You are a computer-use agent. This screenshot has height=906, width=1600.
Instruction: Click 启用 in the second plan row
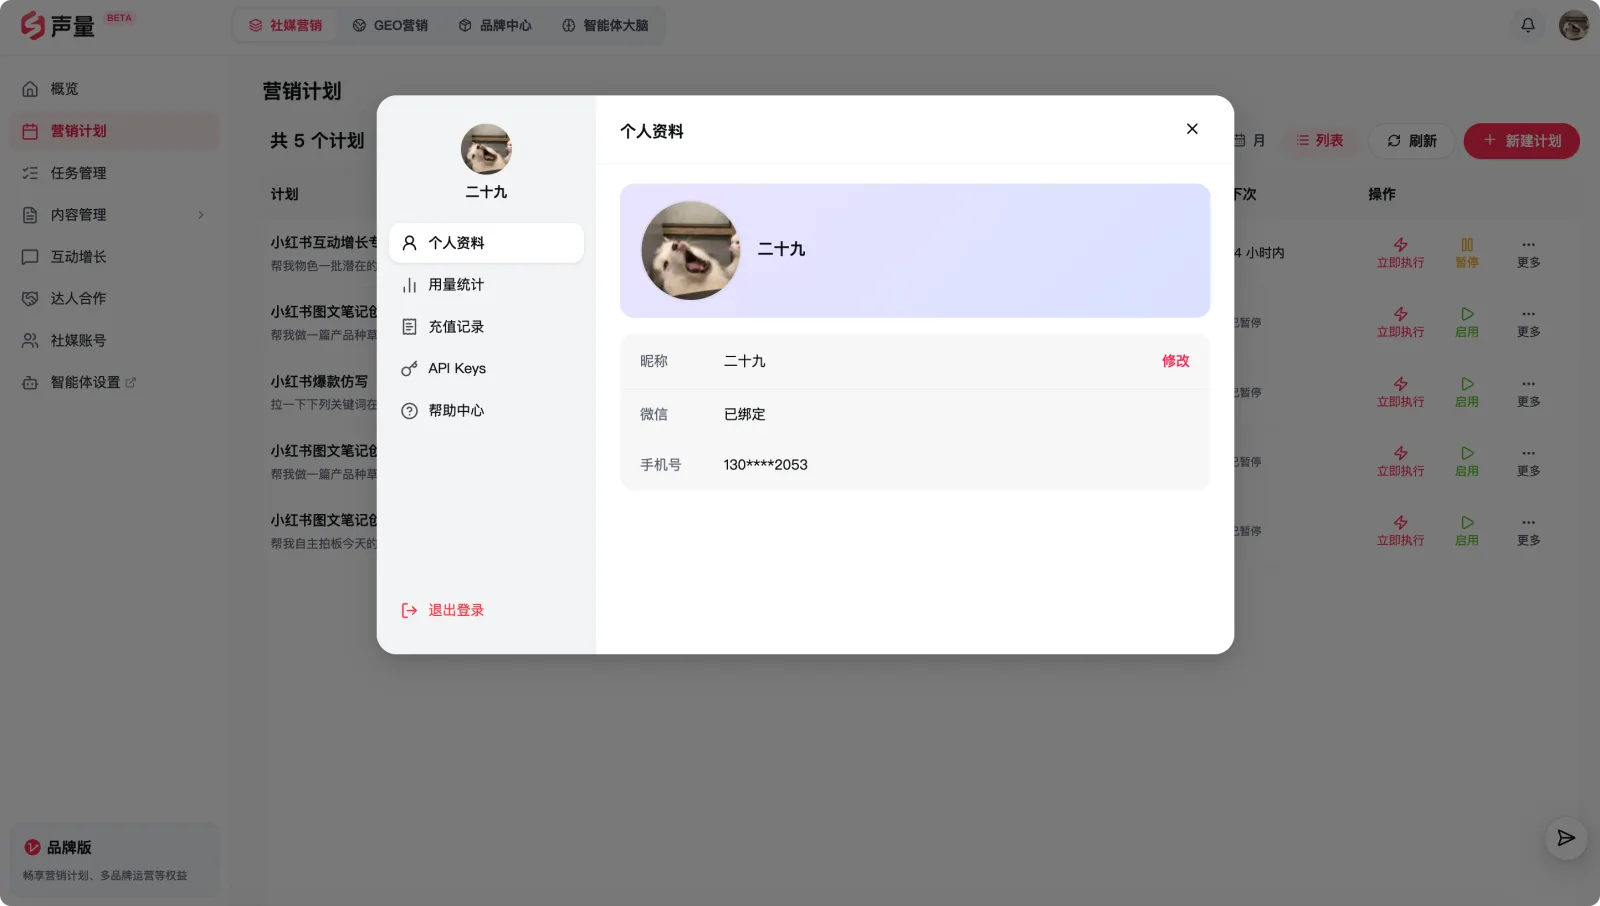click(x=1467, y=322)
